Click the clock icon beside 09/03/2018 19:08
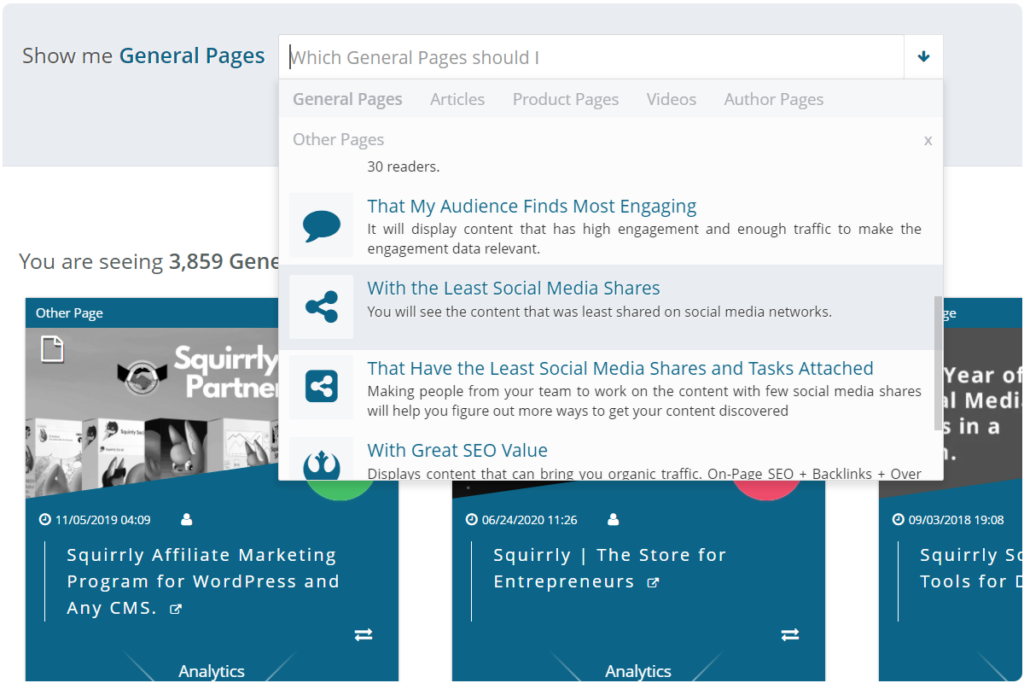1024x683 pixels. point(899,520)
